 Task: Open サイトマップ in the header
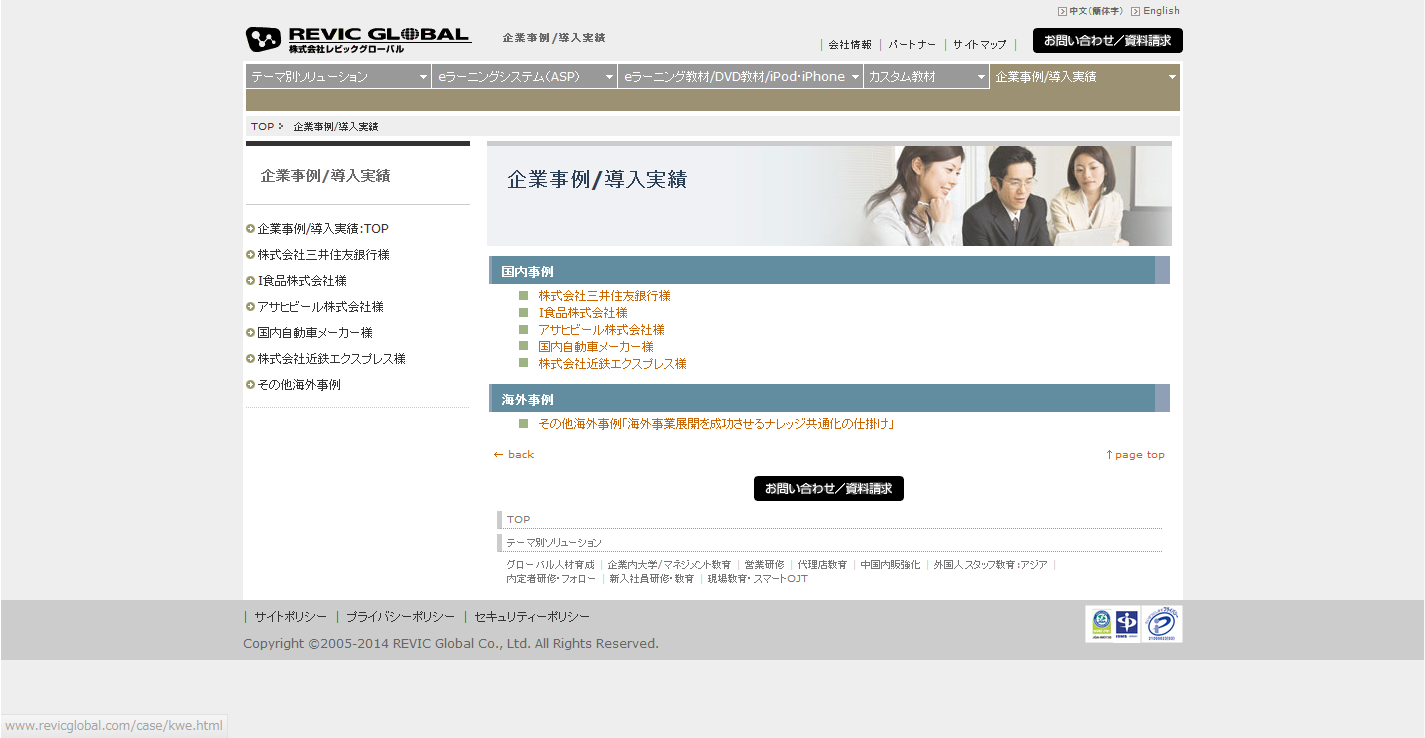click(x=980, y=45)
